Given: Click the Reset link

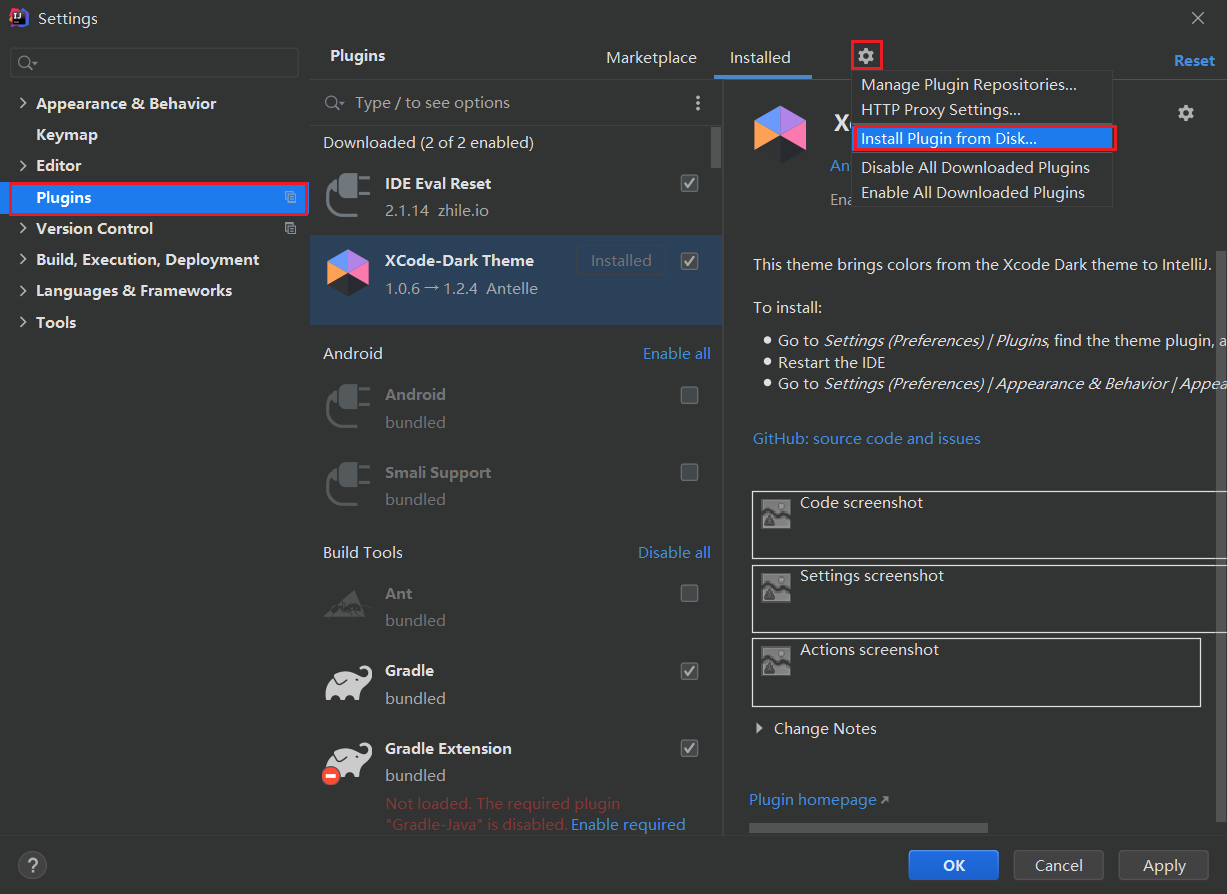Looking at the screenshot, I should [1194, 61].
